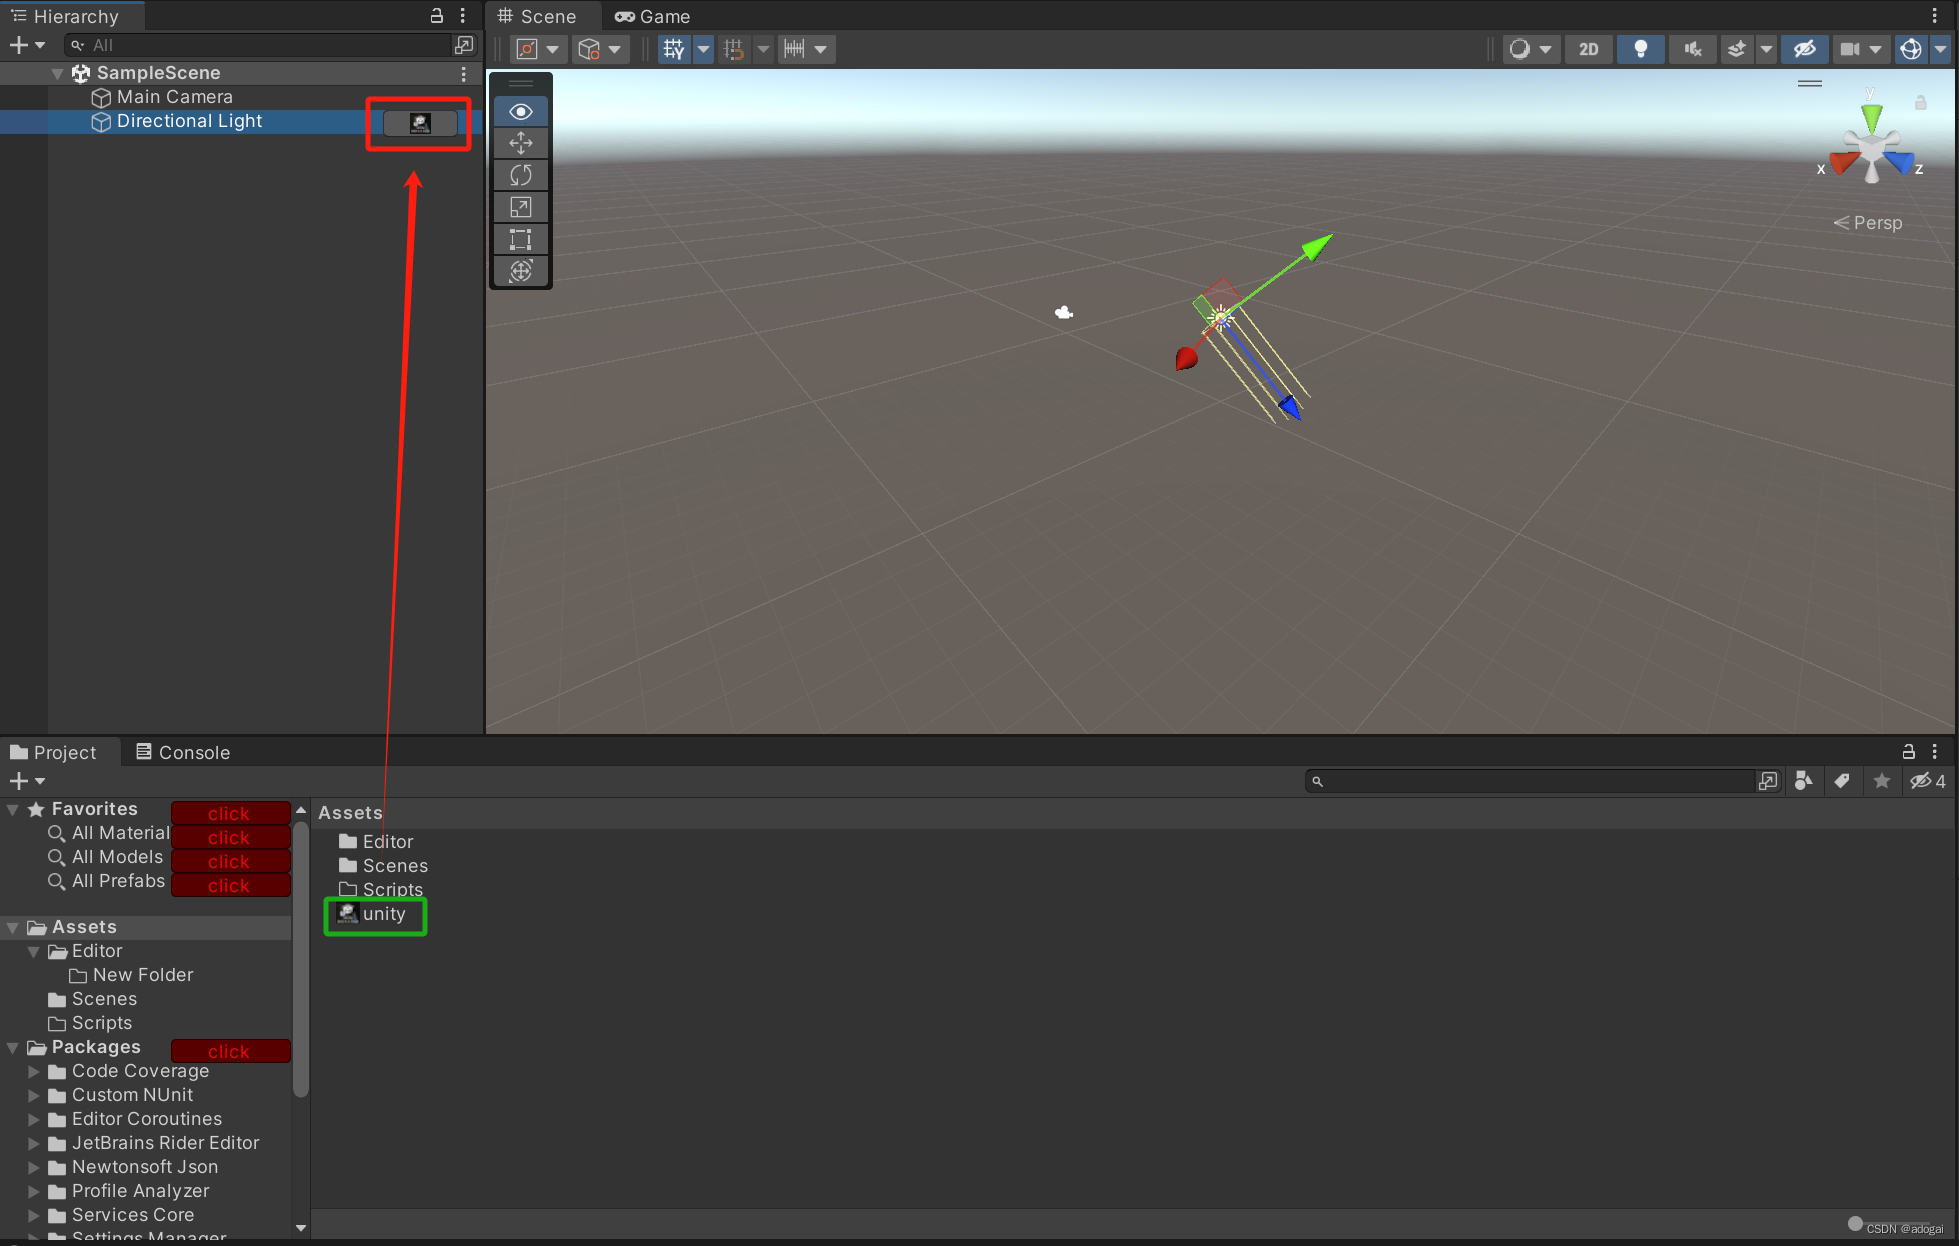Click the project tree vertical scrollbar
The image size is (1959, 1246).
pyautogui.click(x=300, y=960)
